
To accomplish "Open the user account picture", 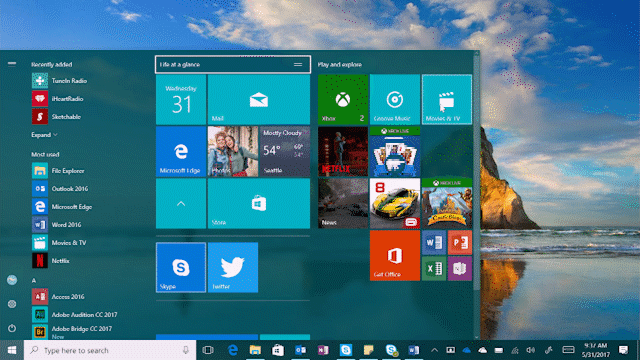I will pos(12,280).
